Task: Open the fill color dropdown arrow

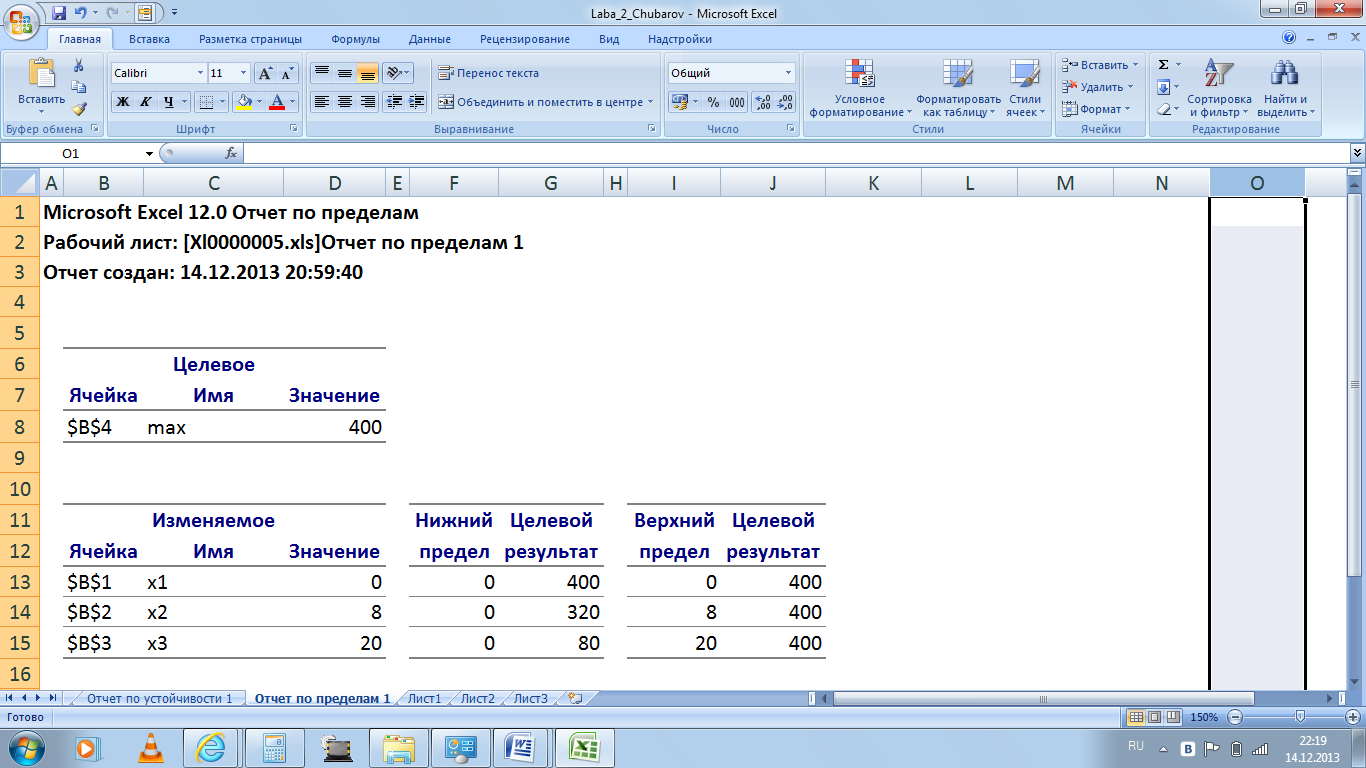Action: pos(259,102)
